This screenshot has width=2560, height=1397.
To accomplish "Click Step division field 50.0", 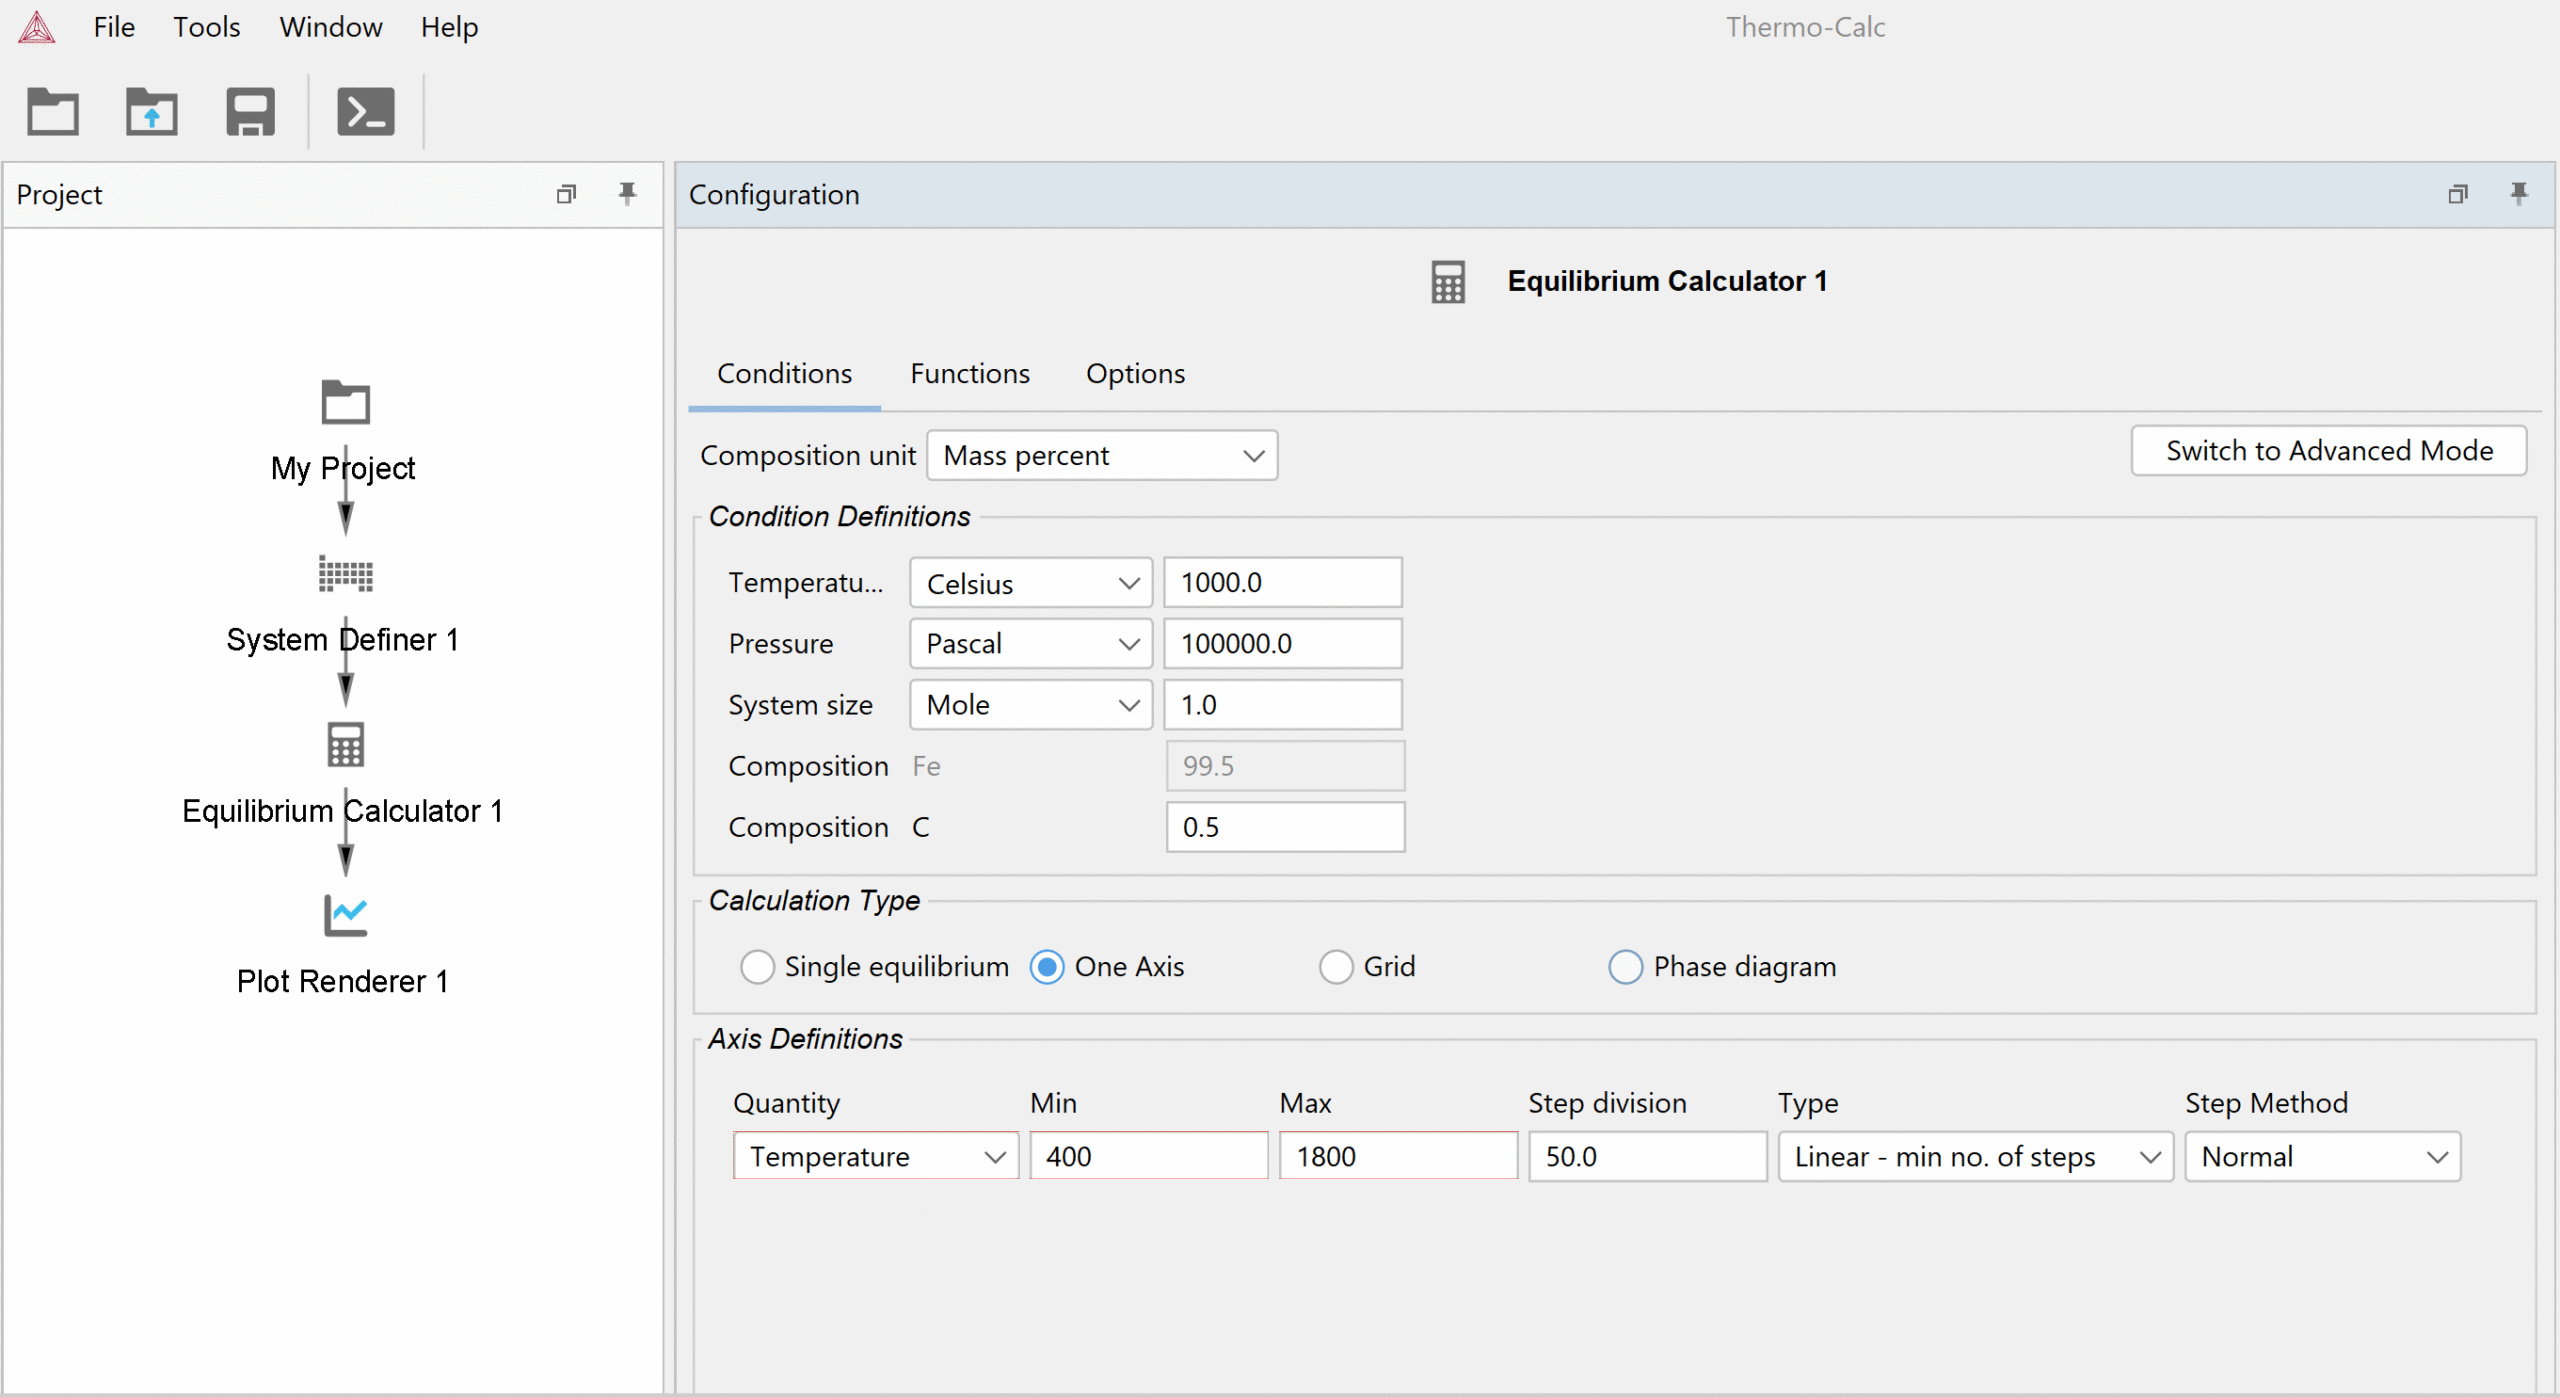I will coord(1647,1157).
